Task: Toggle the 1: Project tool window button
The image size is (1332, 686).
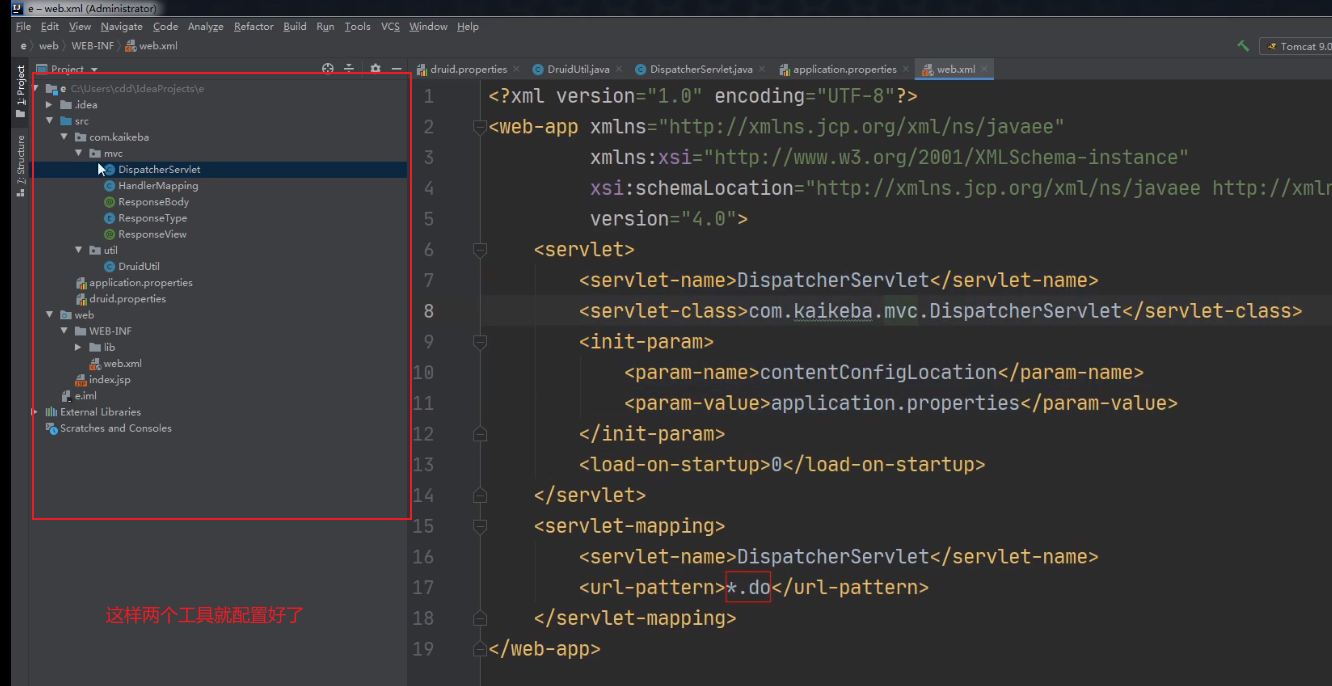Action: (x=21, y=92)
